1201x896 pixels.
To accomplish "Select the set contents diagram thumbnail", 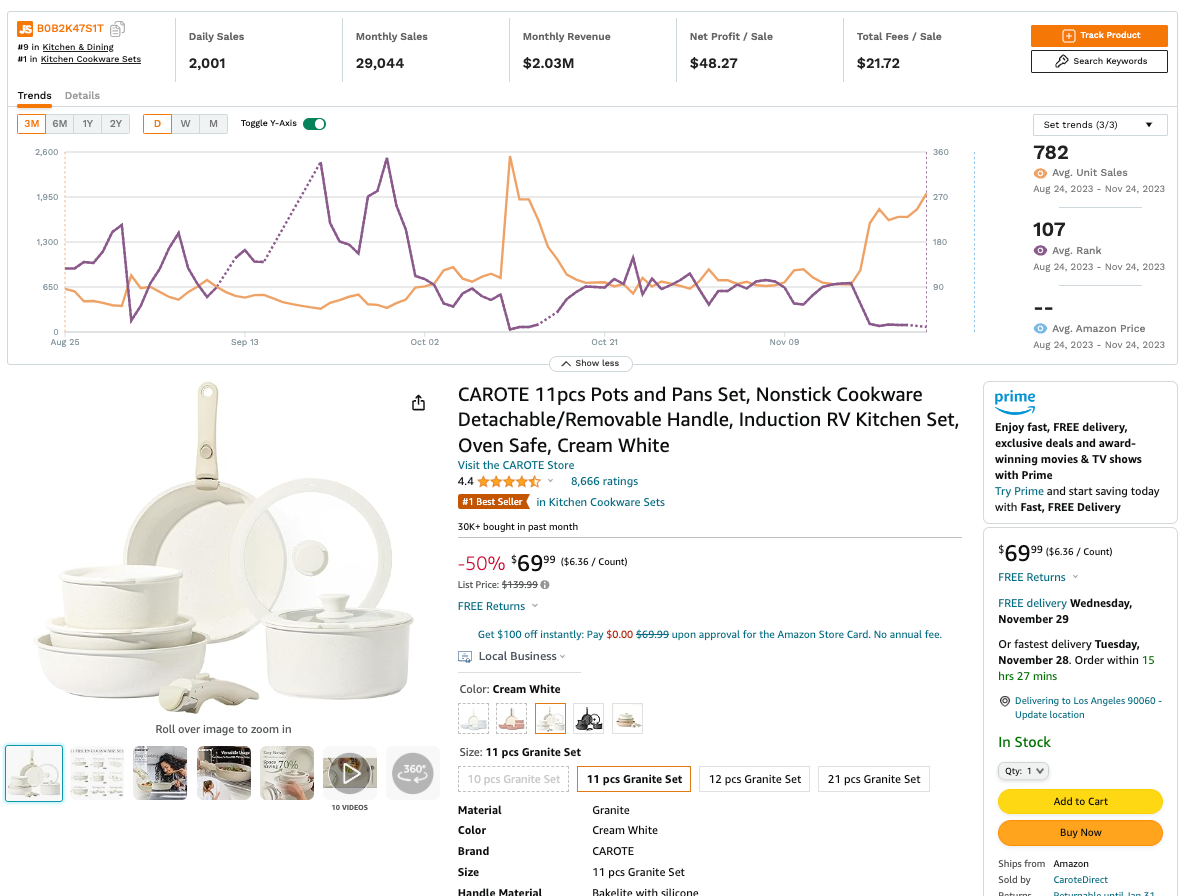I will [96, 773].
